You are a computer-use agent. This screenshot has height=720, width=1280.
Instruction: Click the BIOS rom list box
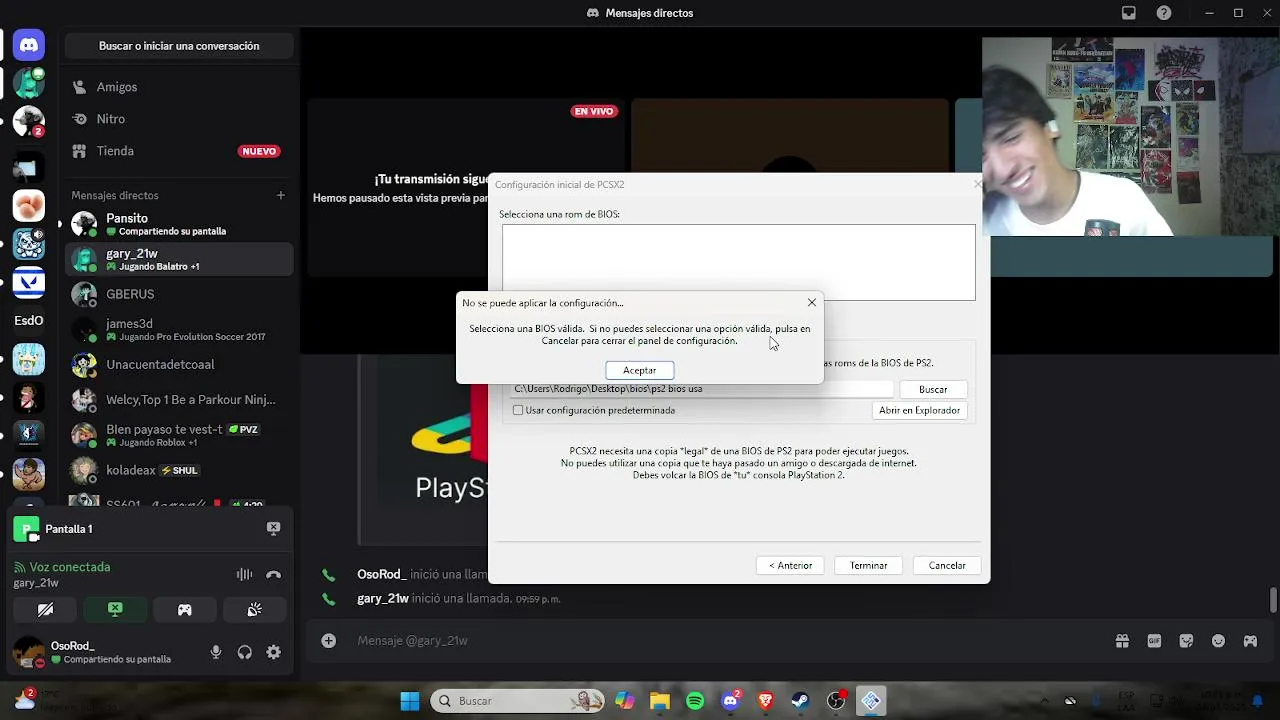pos(738,262)
